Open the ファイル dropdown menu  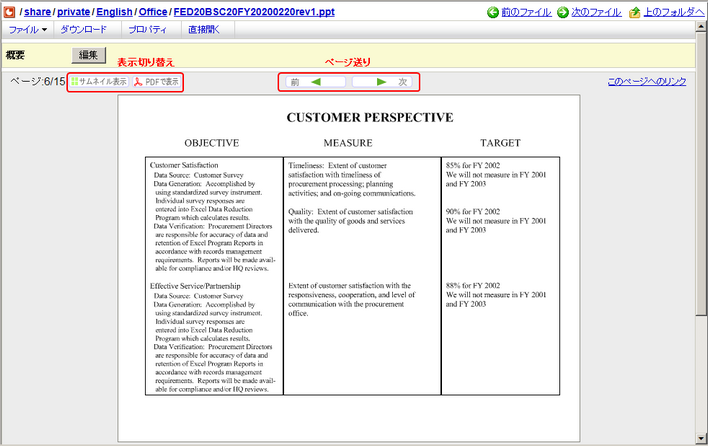pos(27,30)
